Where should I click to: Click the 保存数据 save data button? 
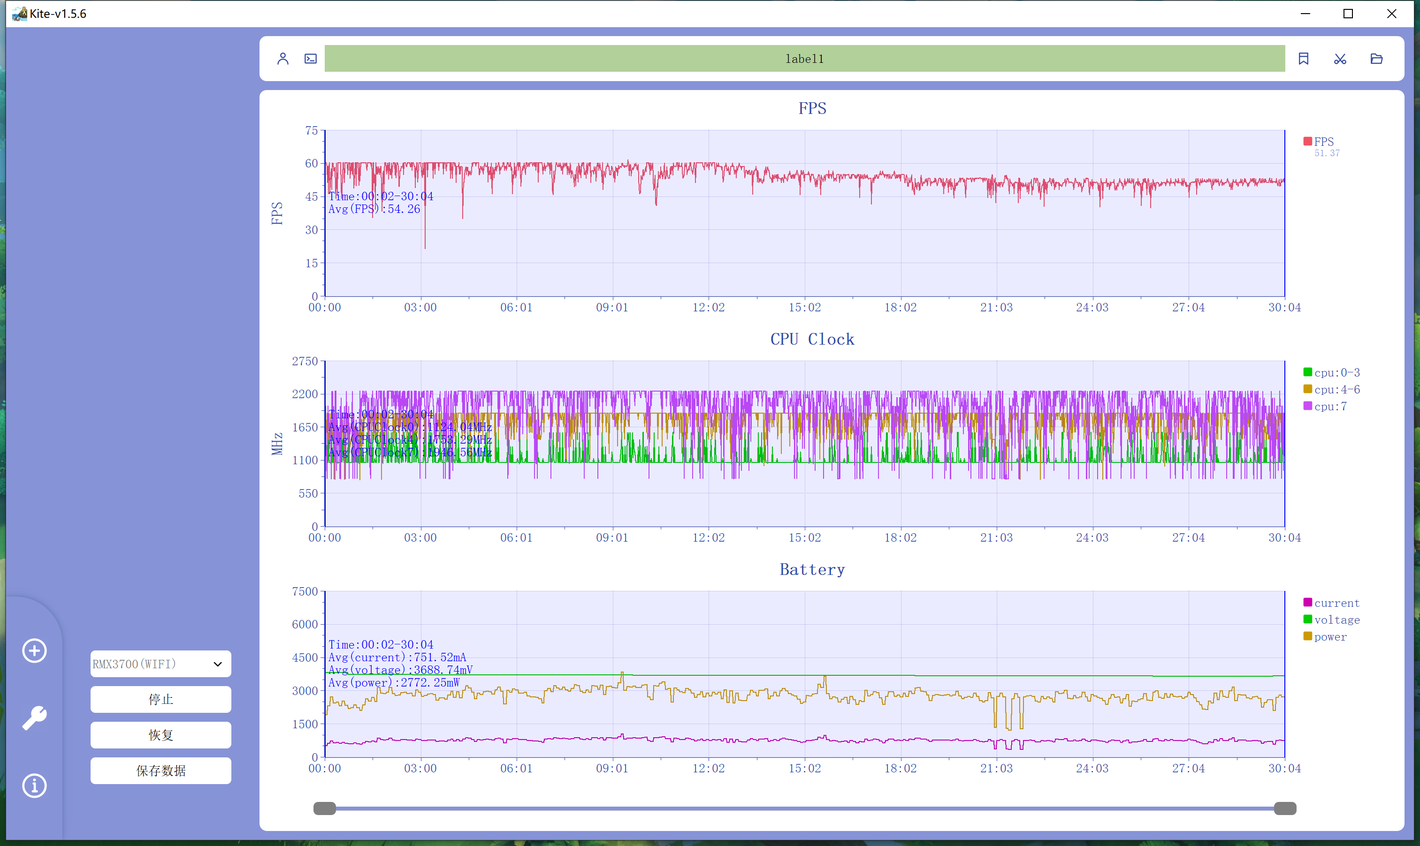point(161,771)
